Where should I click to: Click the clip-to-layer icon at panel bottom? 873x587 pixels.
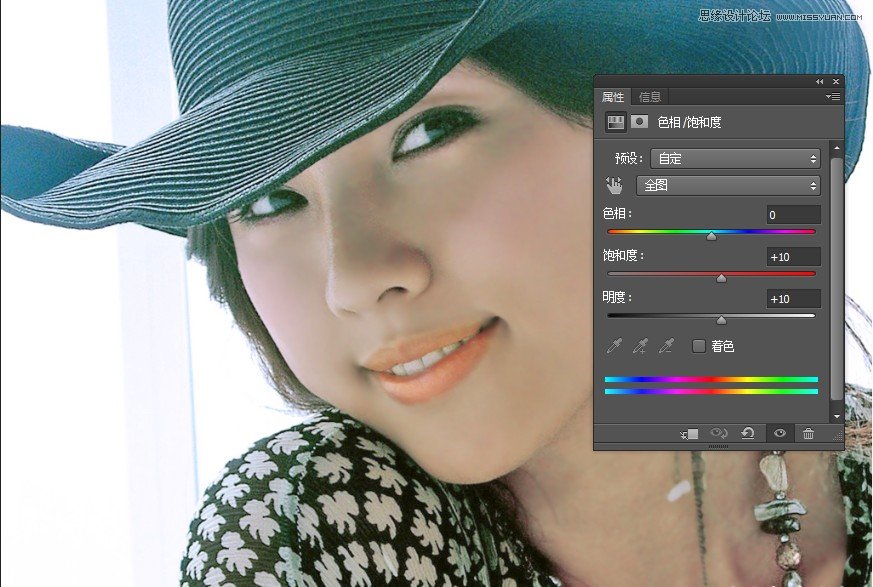[687, 433]
